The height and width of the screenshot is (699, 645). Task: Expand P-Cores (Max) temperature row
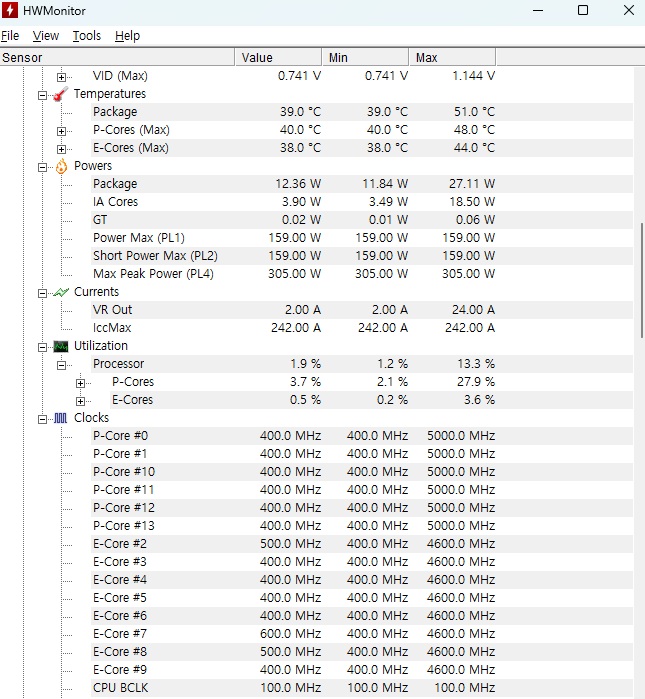(62, 131)
